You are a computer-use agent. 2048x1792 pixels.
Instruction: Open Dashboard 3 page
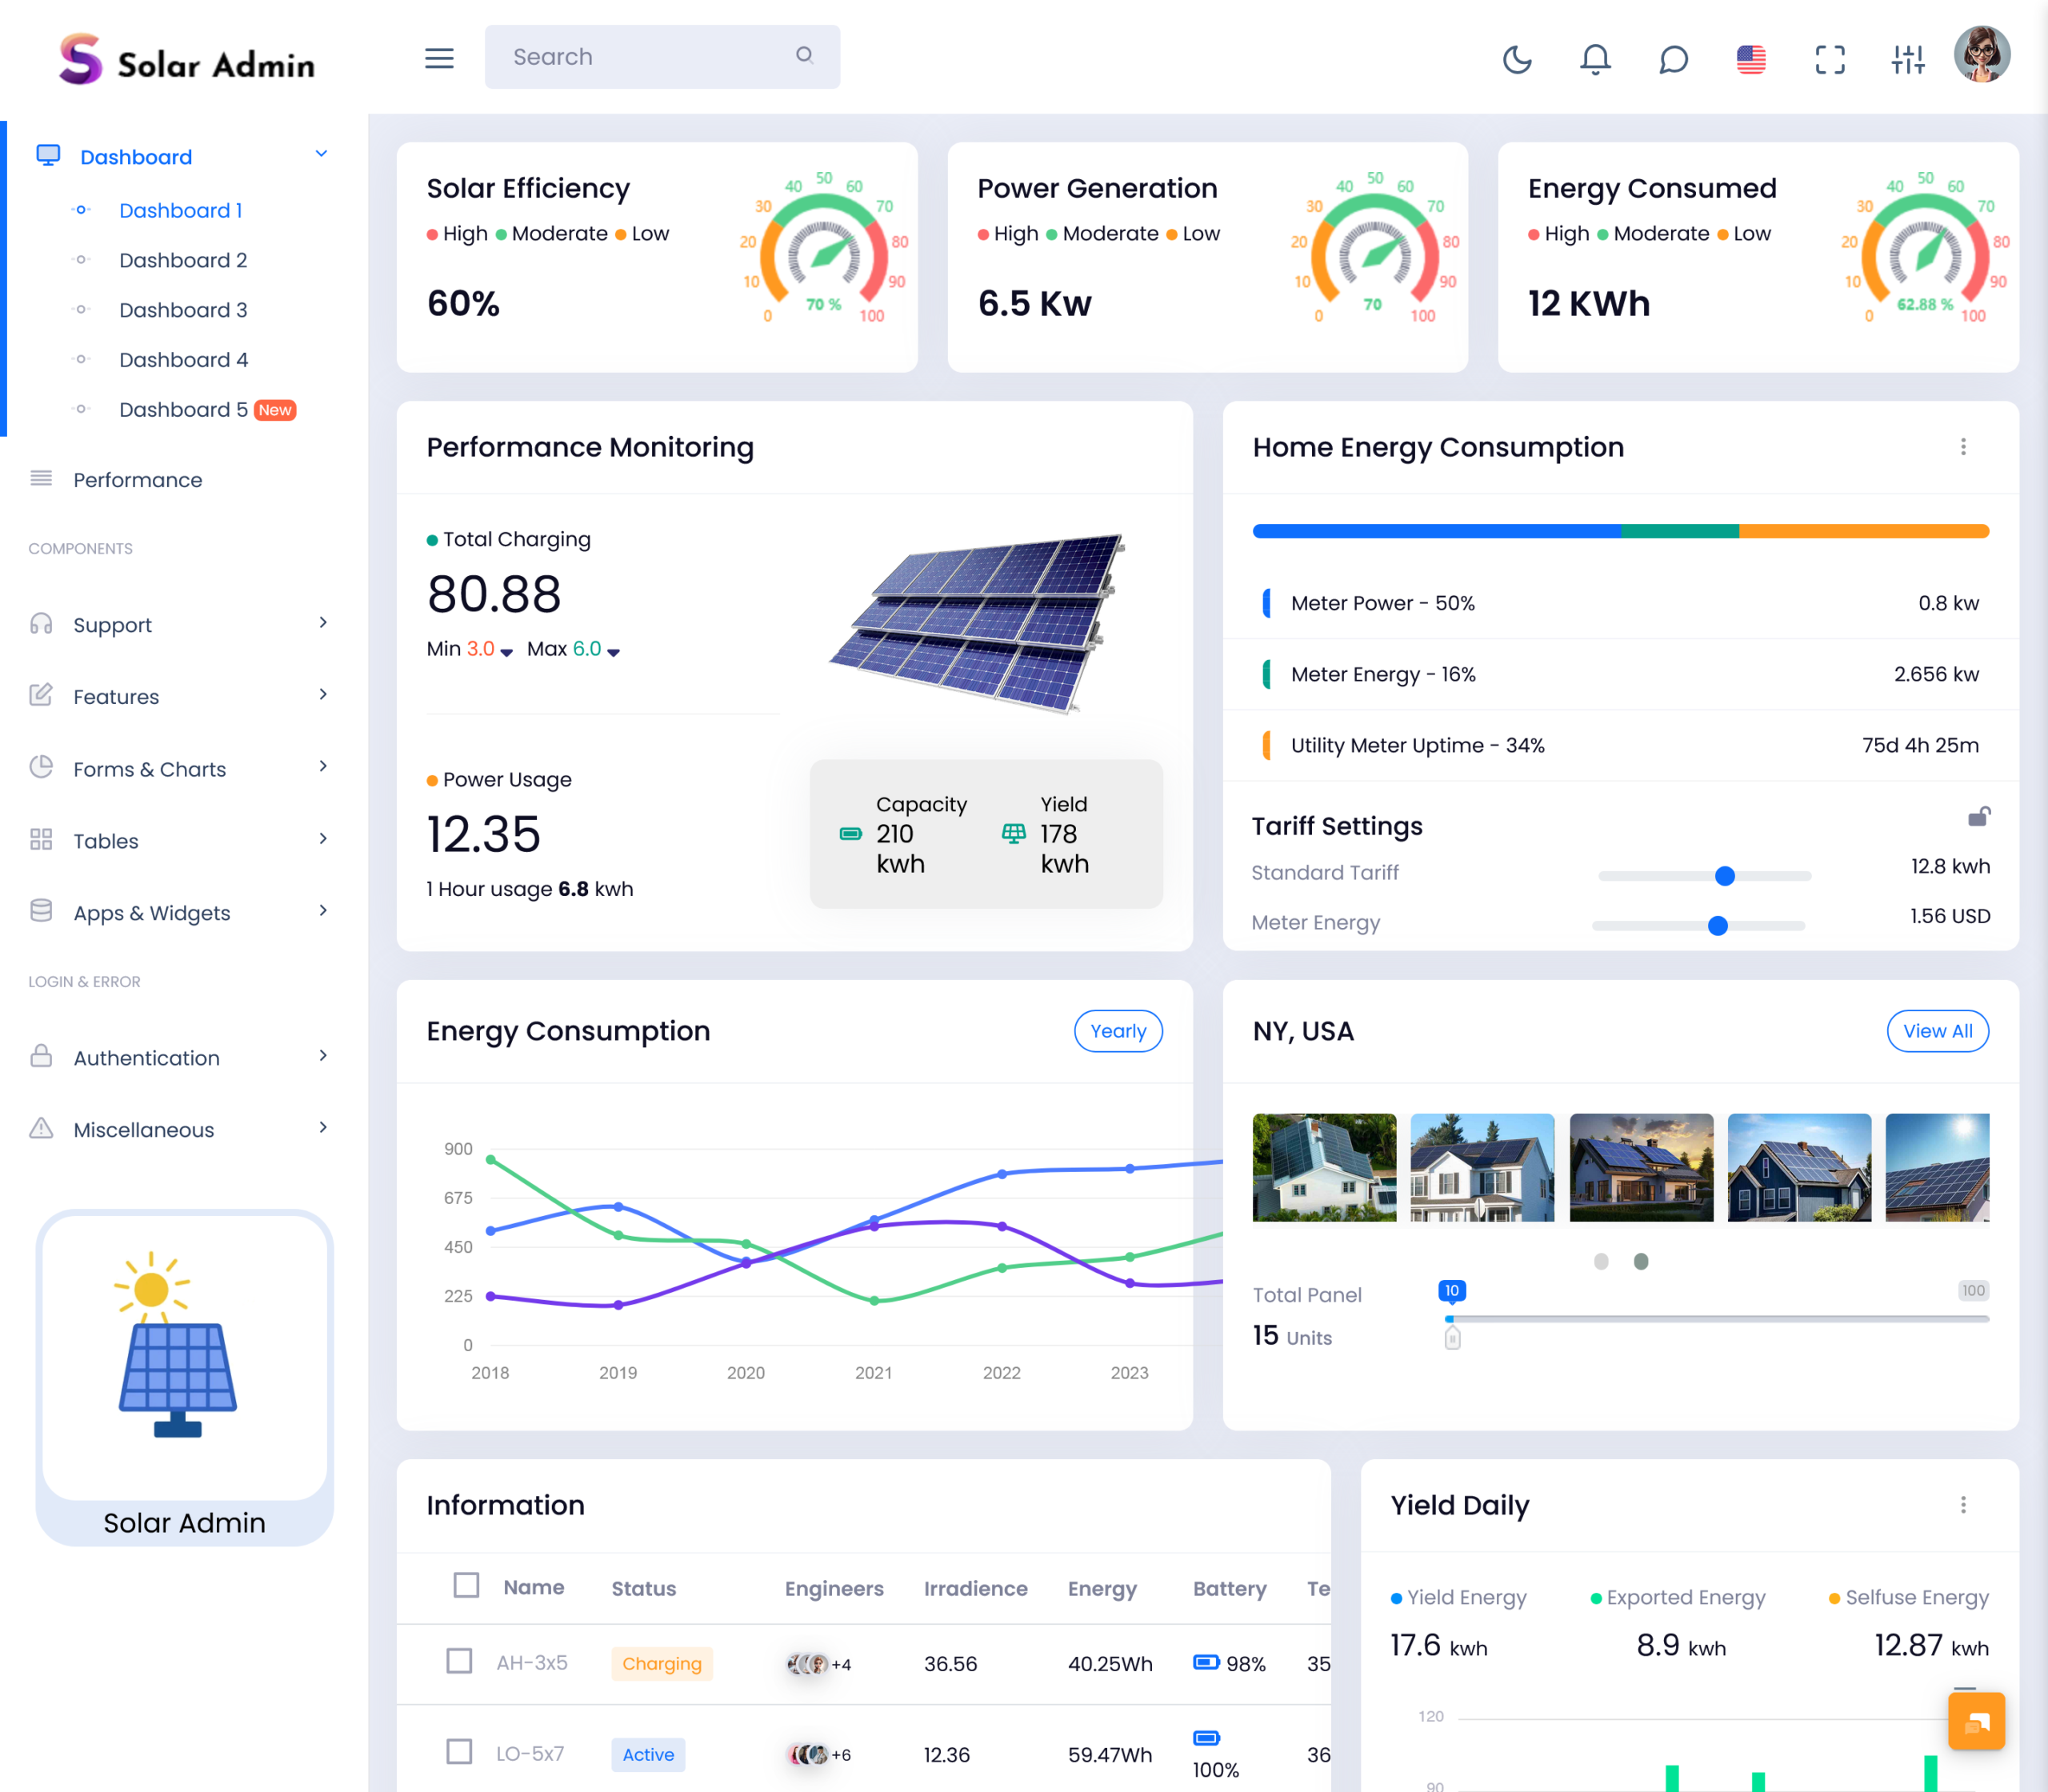(x=183, y=310)
